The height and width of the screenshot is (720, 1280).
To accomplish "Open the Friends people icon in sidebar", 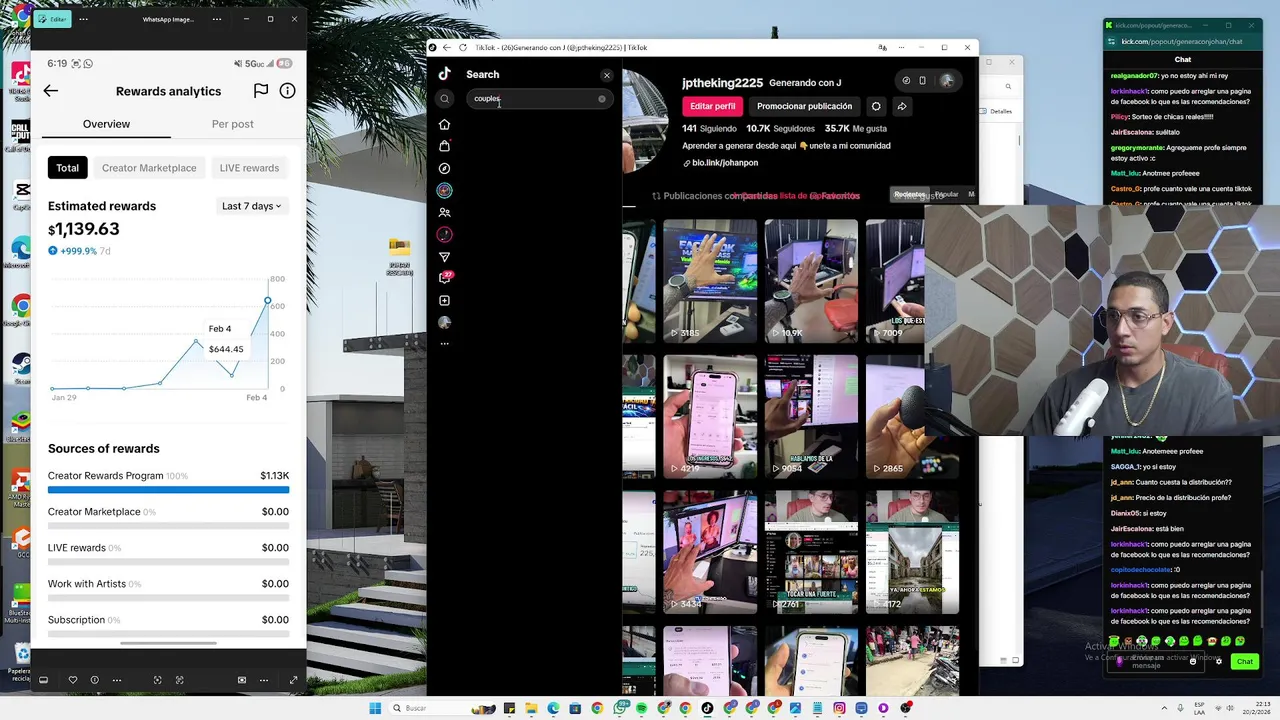I will coord(444,212).
